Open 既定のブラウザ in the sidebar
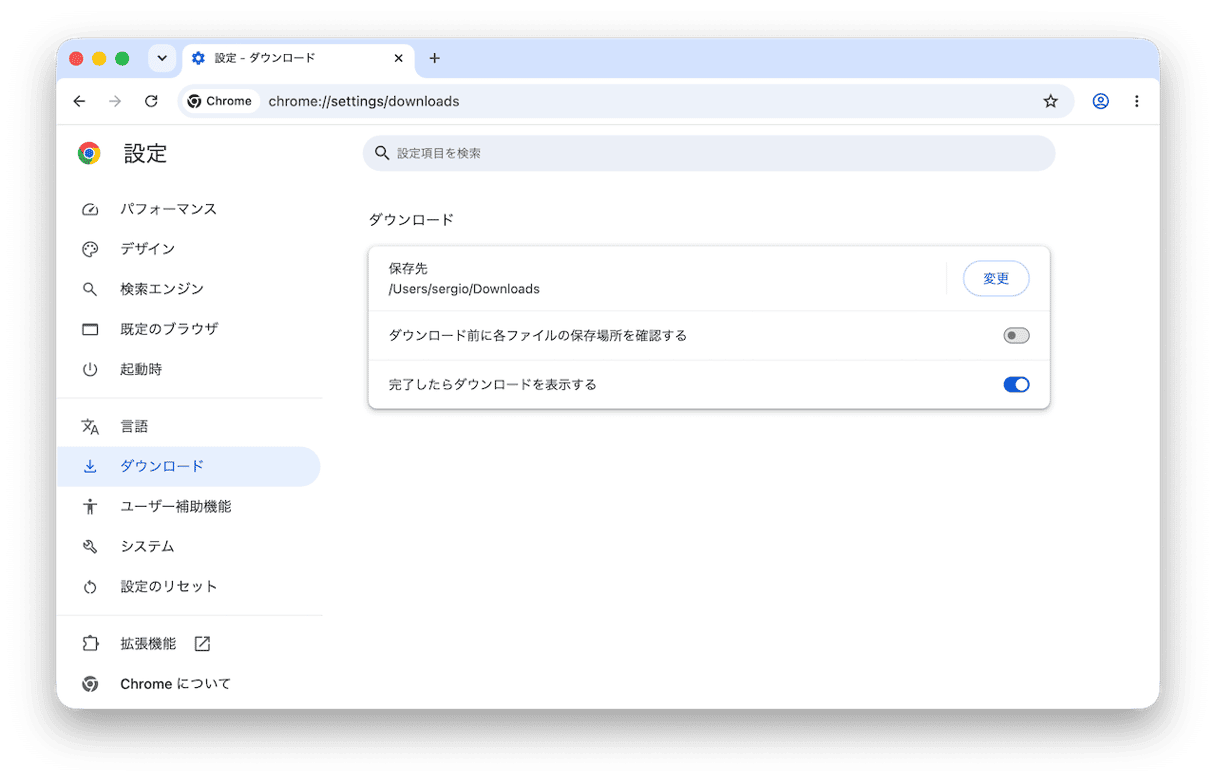 point(188,329)
